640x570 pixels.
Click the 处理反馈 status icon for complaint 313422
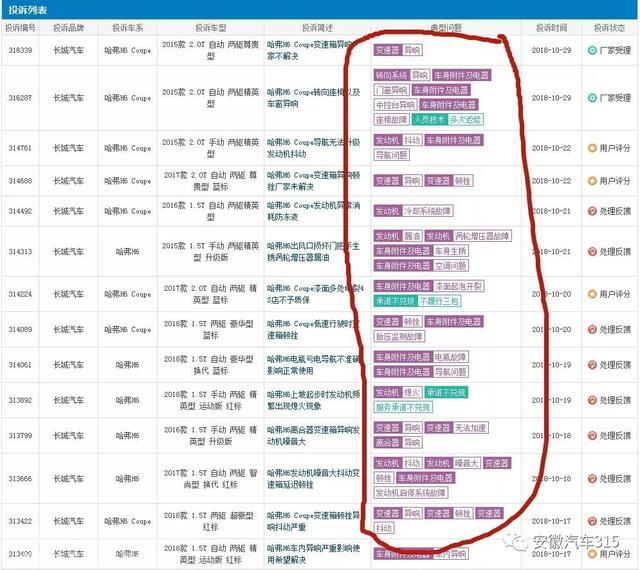[592, 521]
